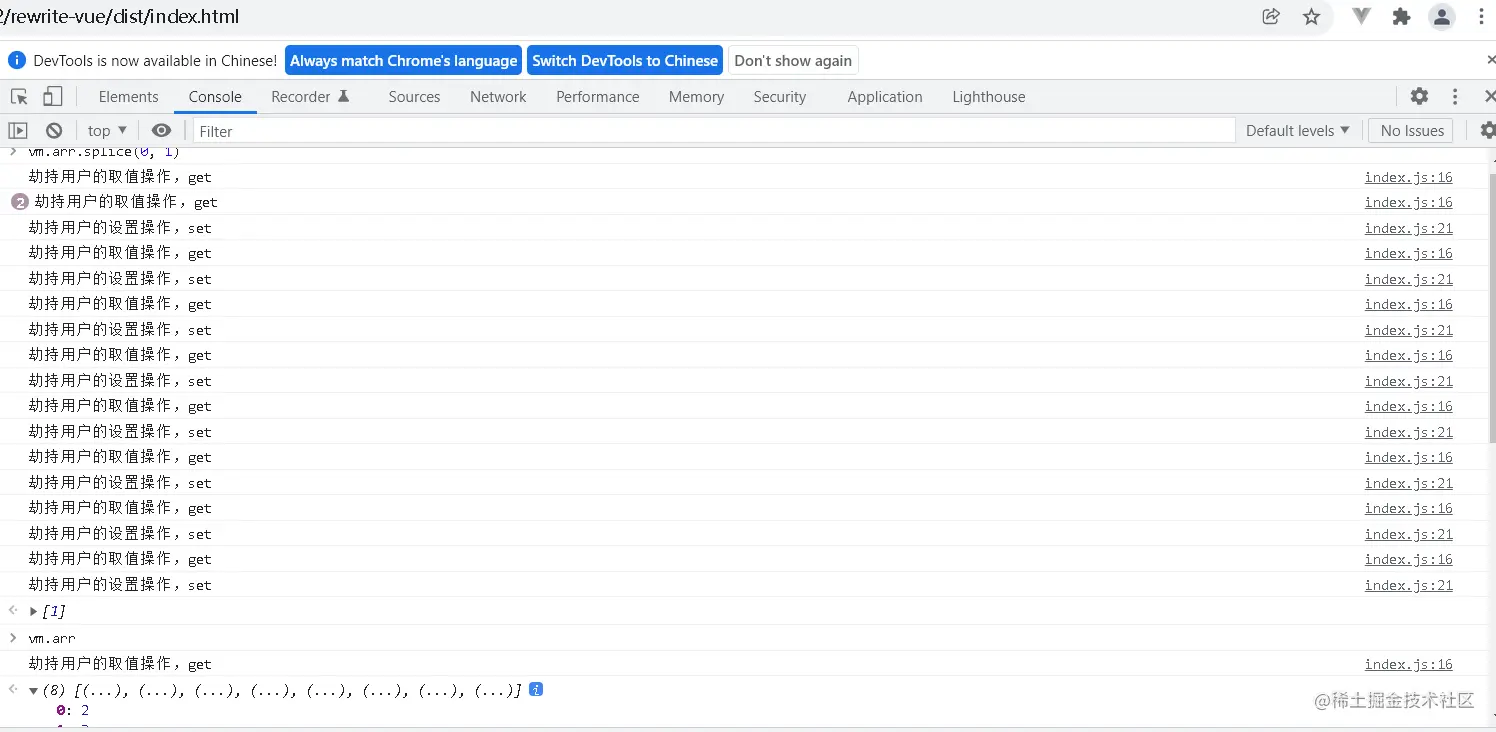Open the Default levels dropdown
The image size is (1496, 732).
click(x=1297, y=130)
